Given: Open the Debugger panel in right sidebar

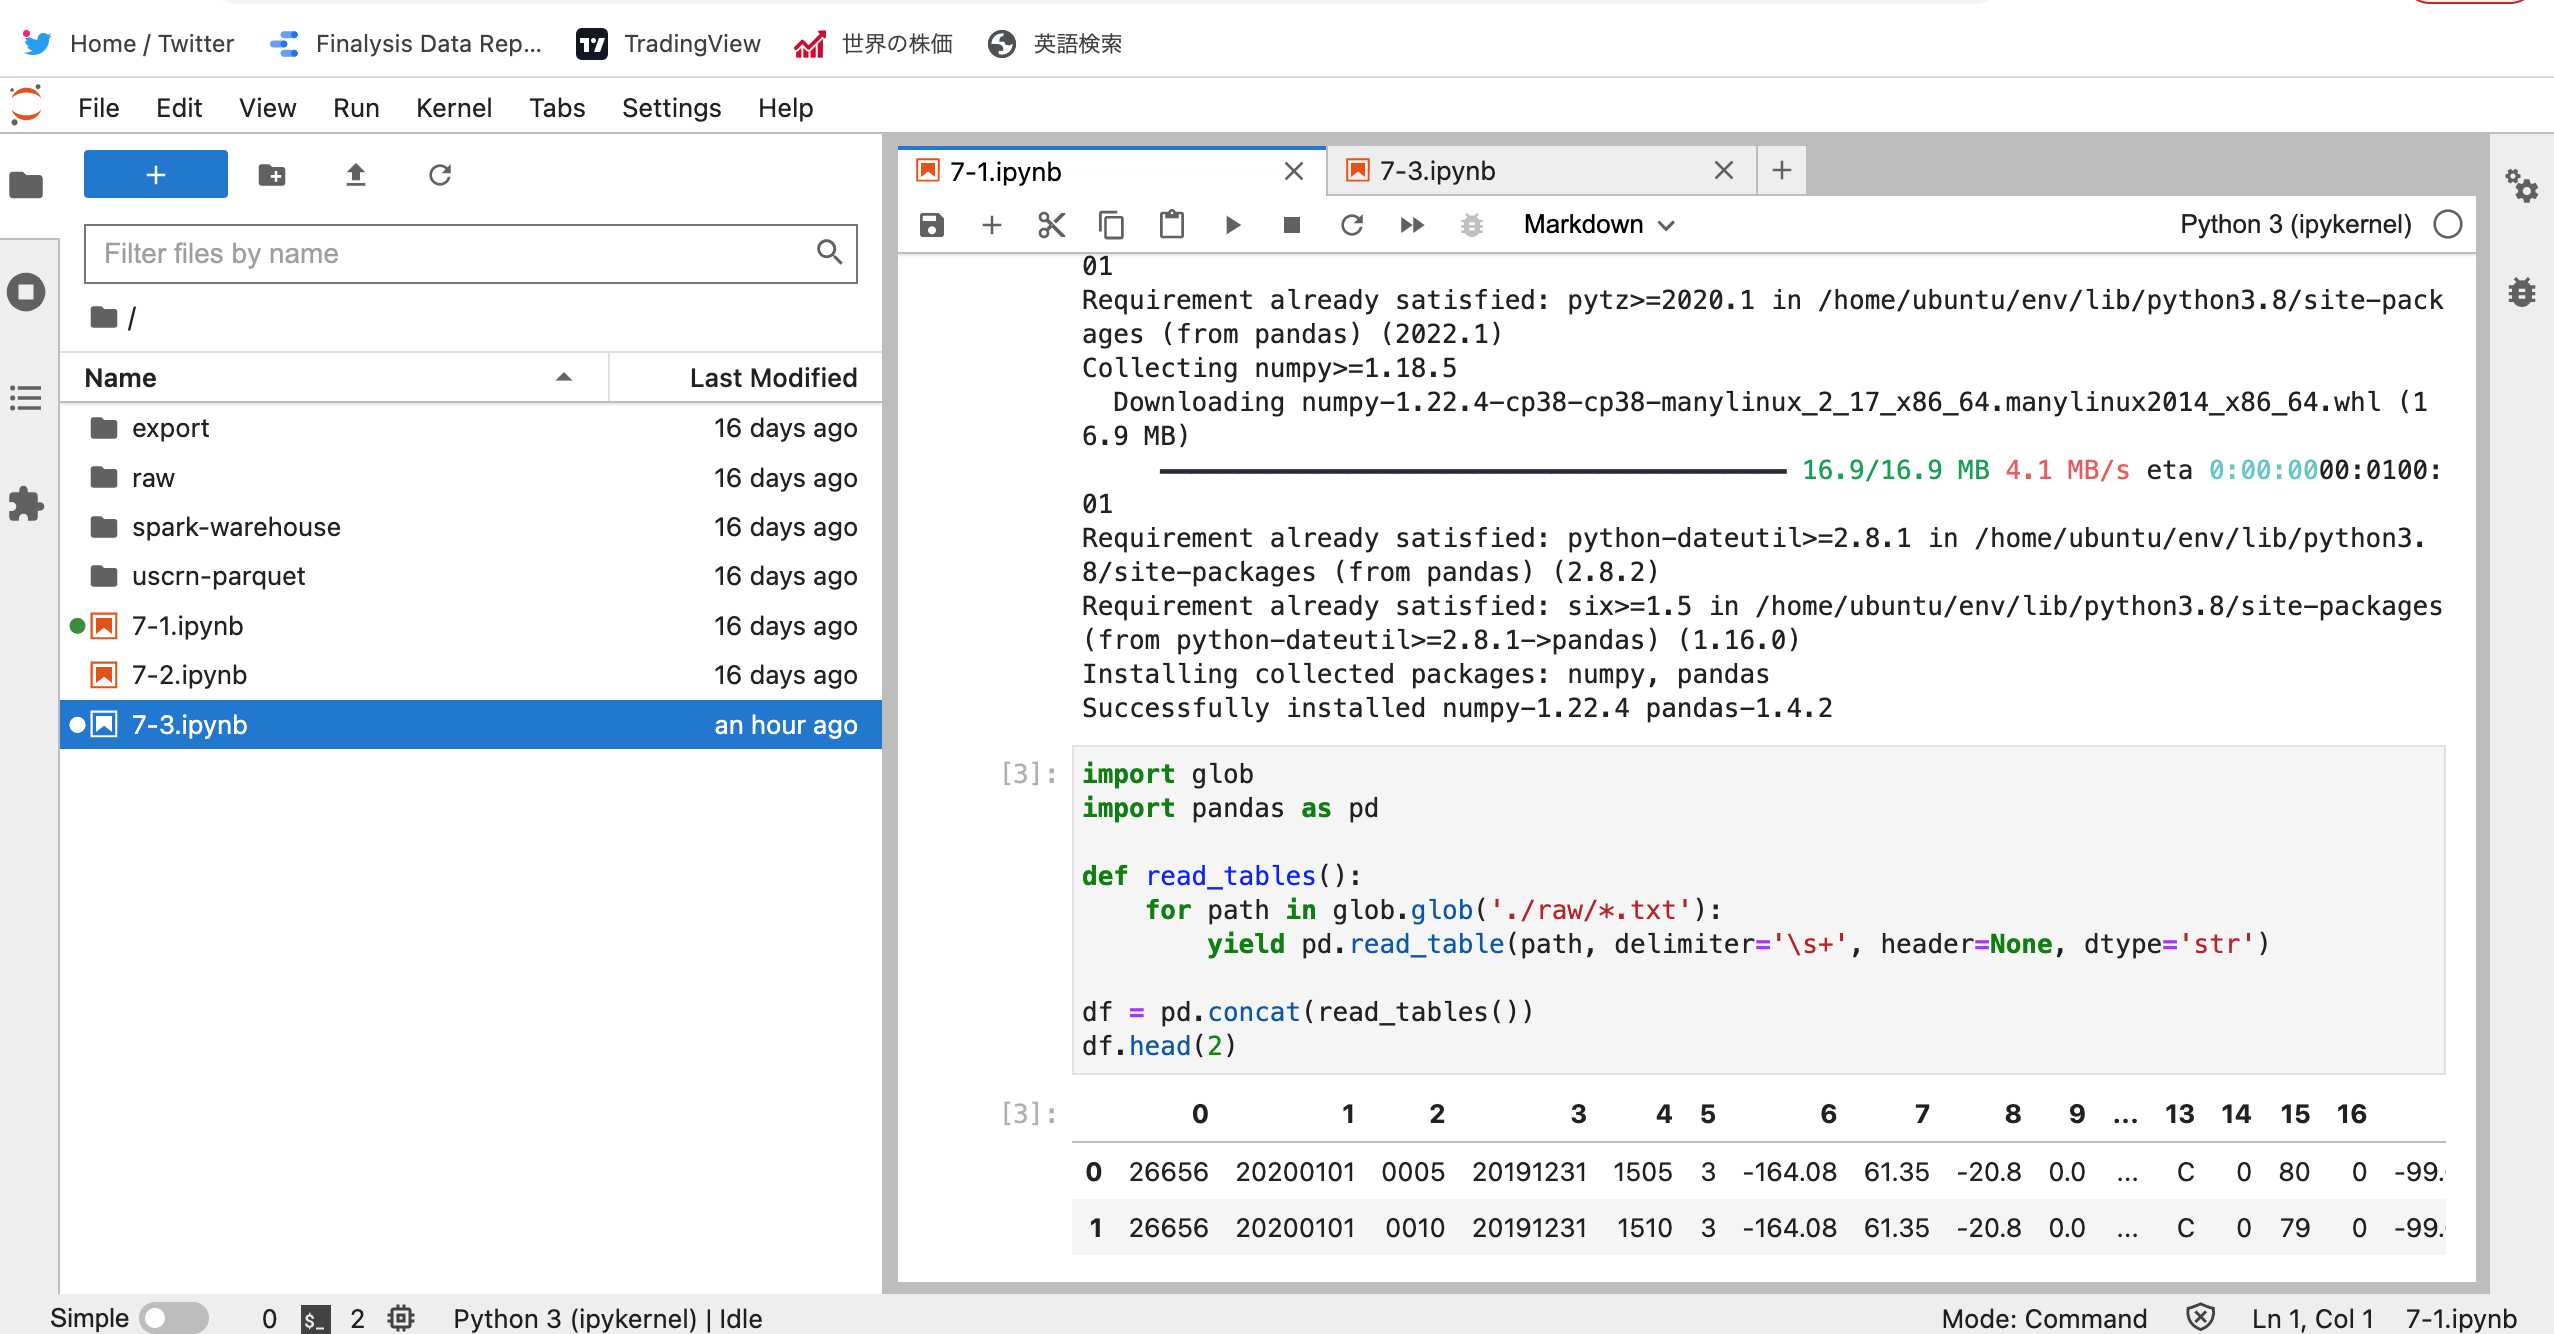Looking at the screenshot, I should 2522,292.
